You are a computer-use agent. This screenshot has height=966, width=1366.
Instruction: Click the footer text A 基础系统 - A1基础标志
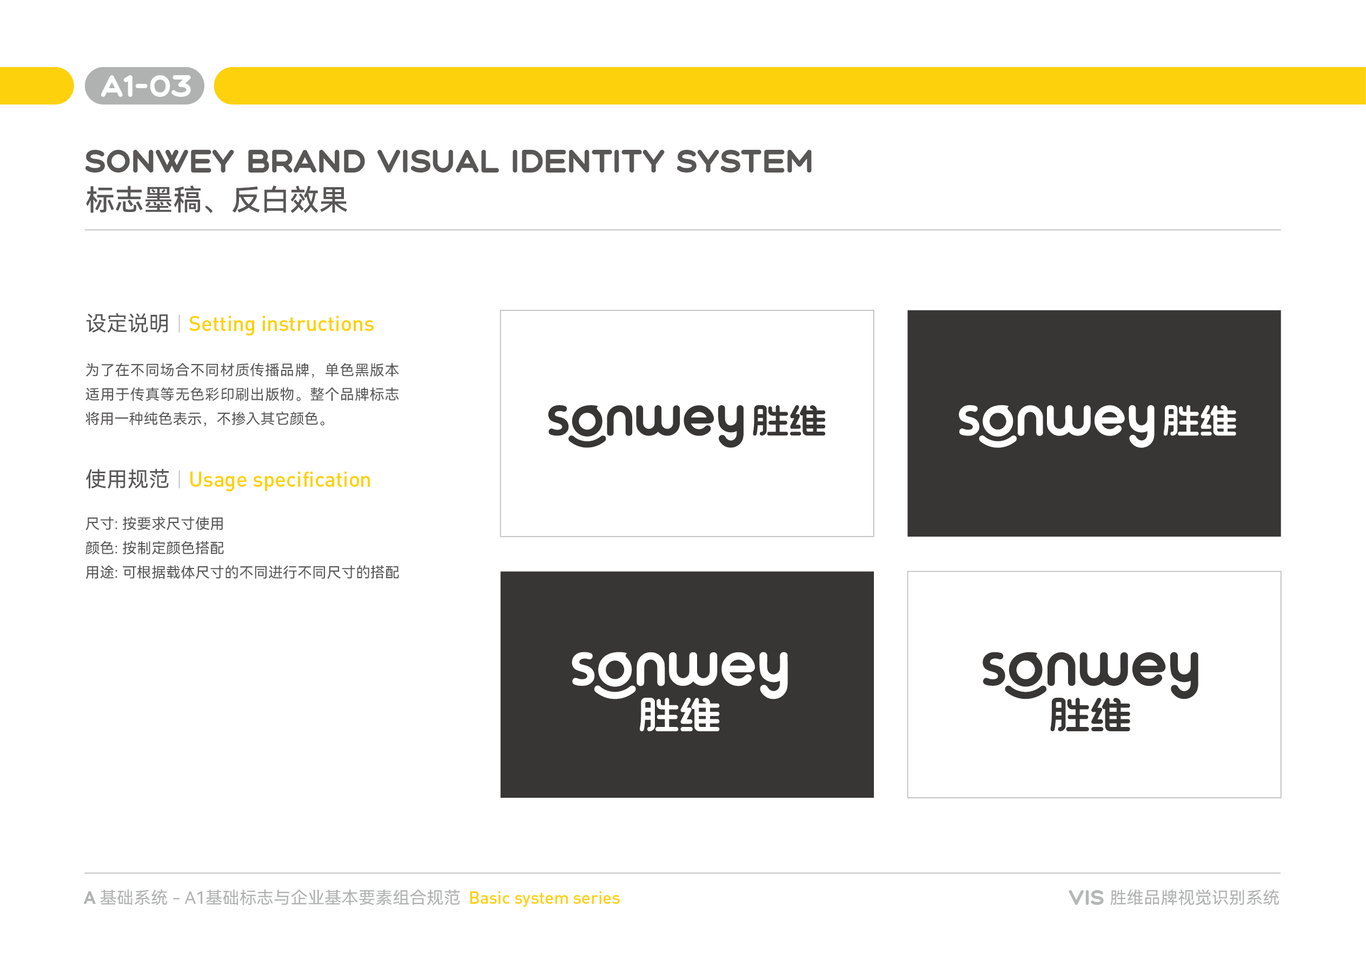pyautogui.click(x=272, y=898)
